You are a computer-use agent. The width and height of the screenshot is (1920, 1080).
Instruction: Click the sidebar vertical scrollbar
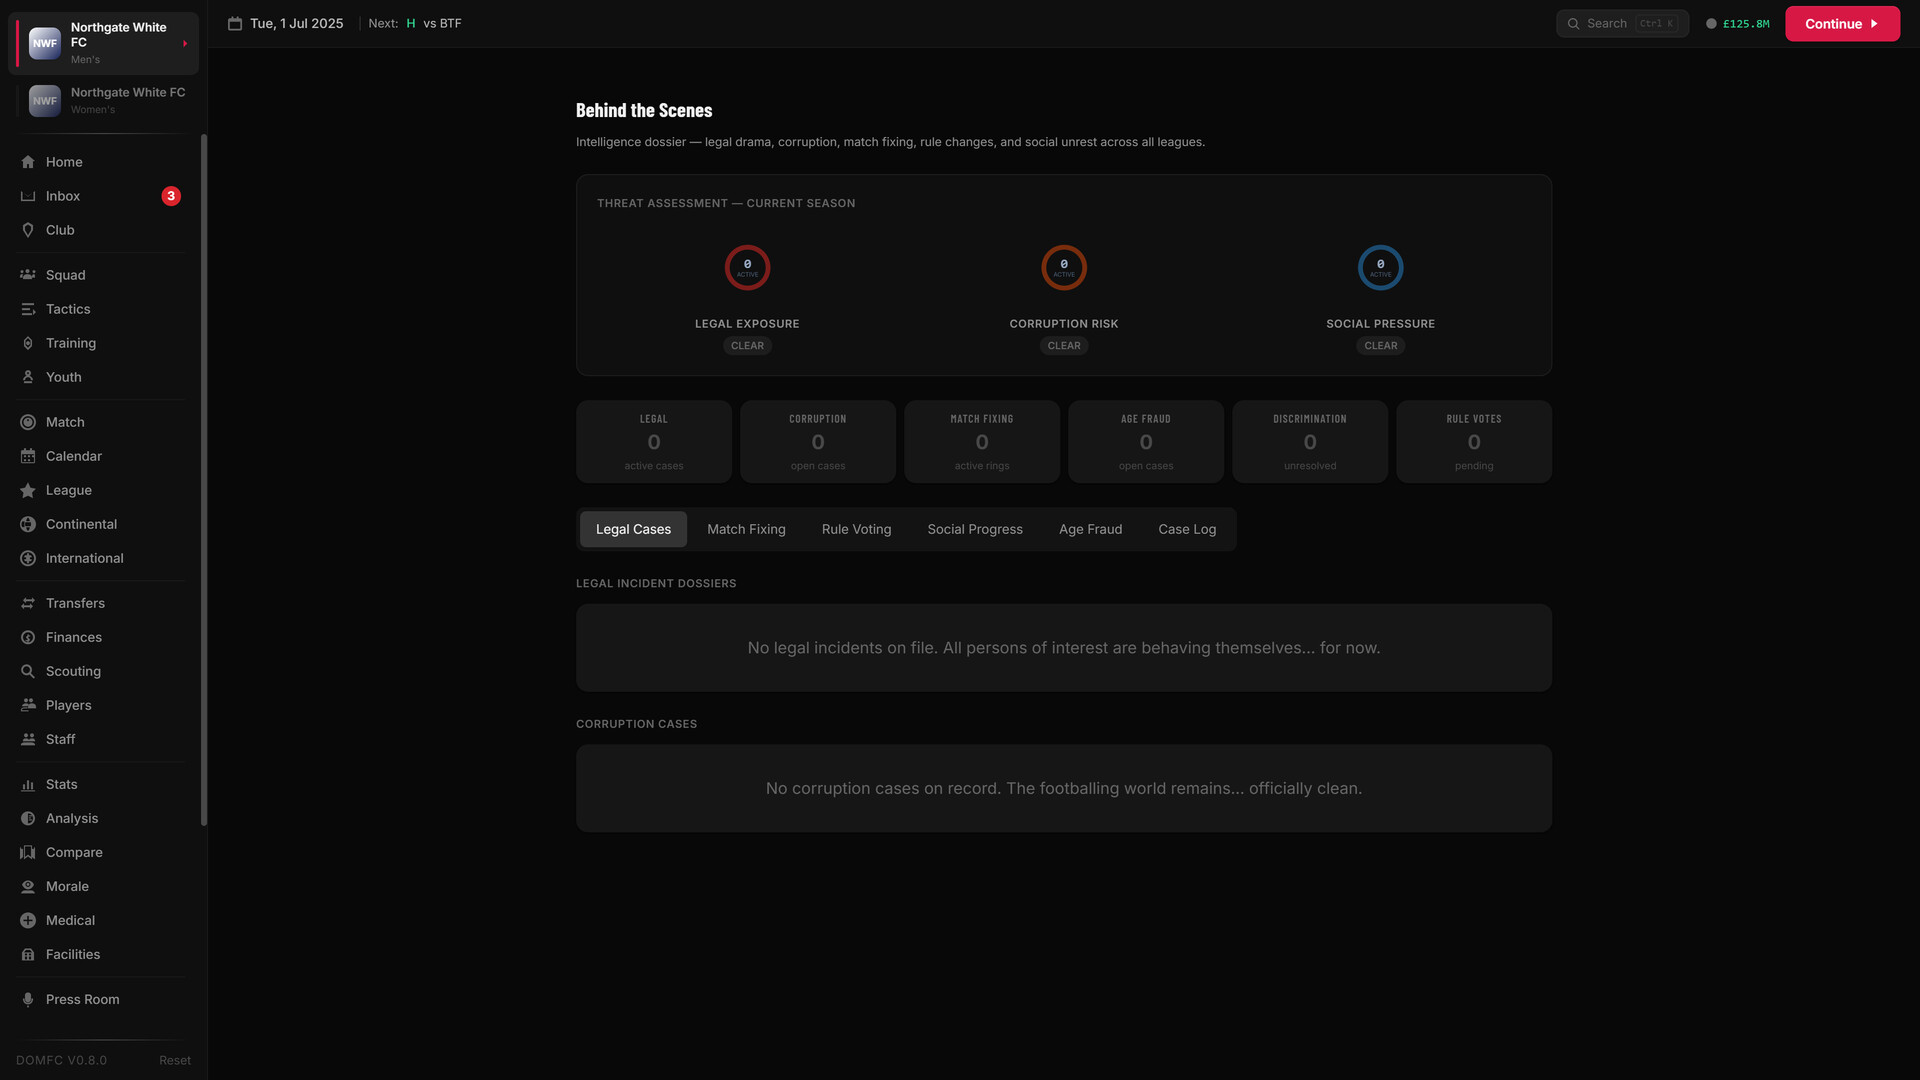204,480
